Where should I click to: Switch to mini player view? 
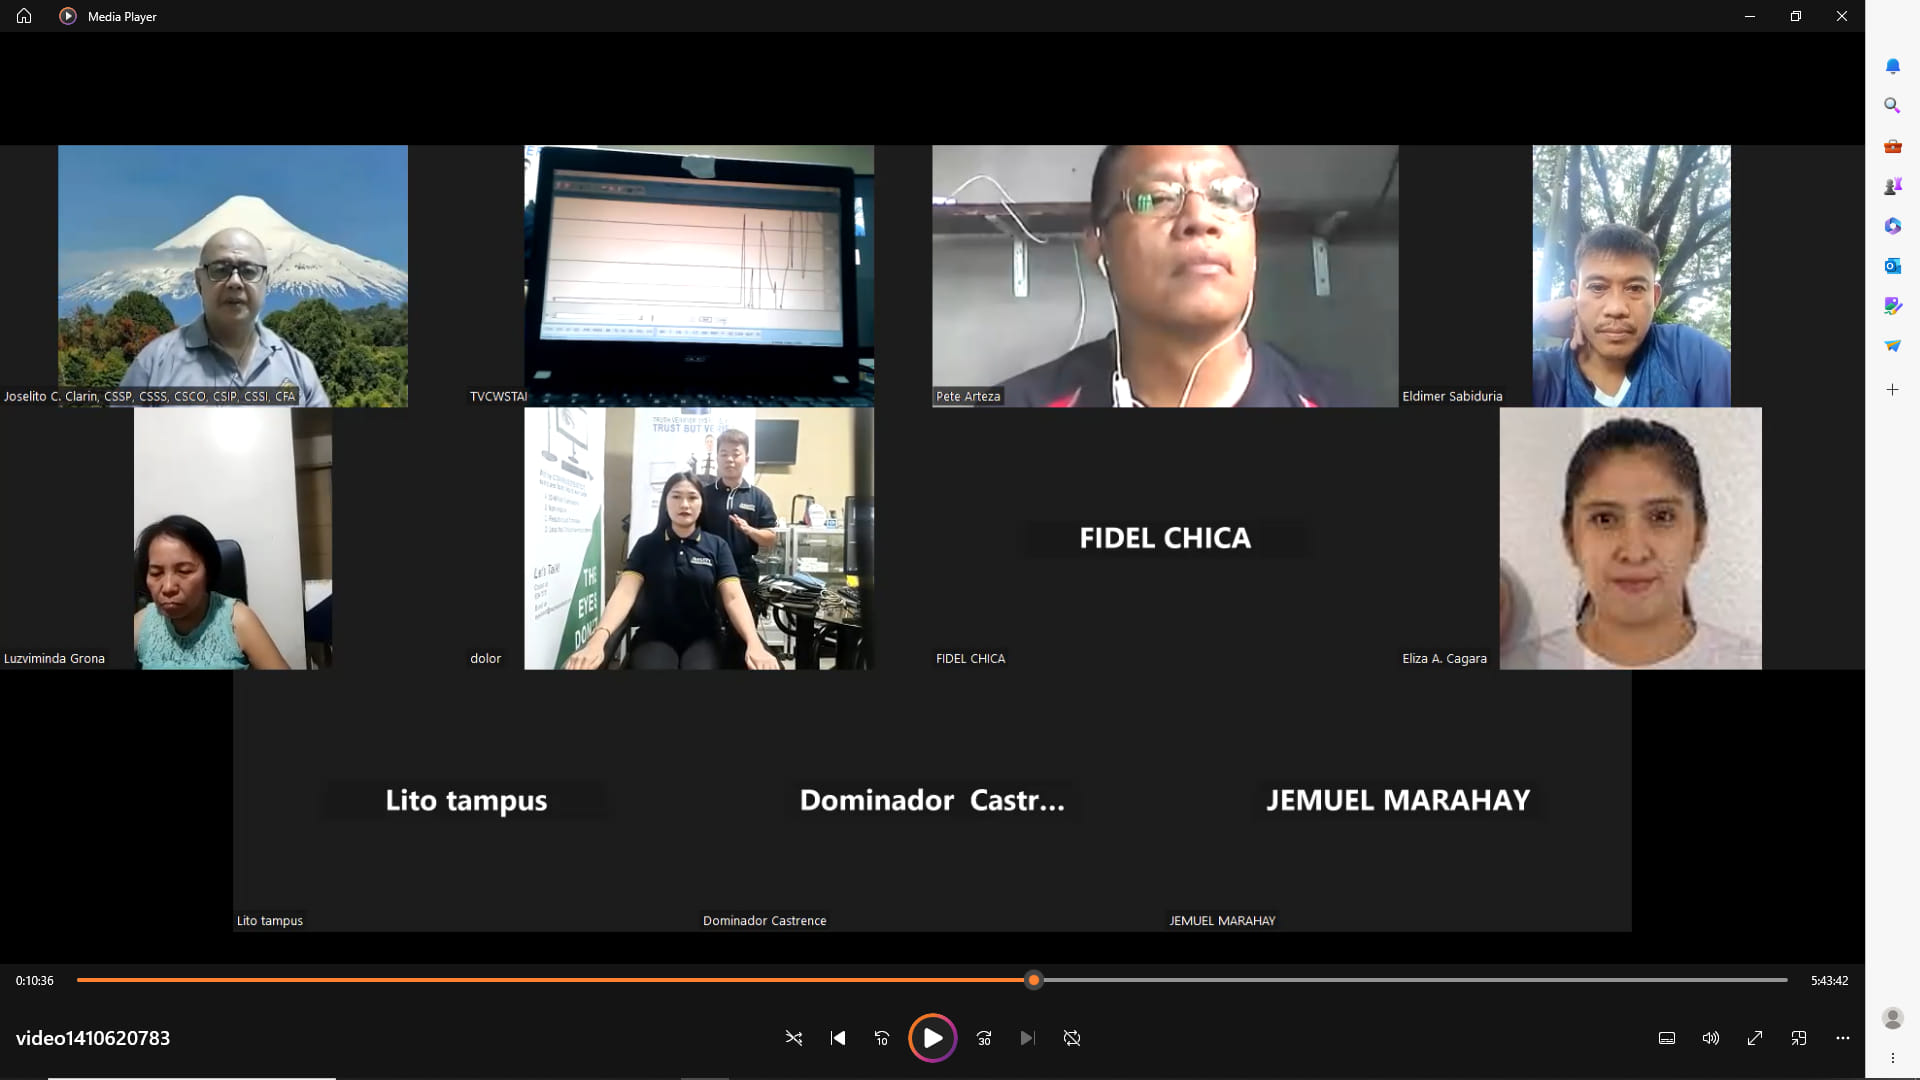coord(1799,1038)
